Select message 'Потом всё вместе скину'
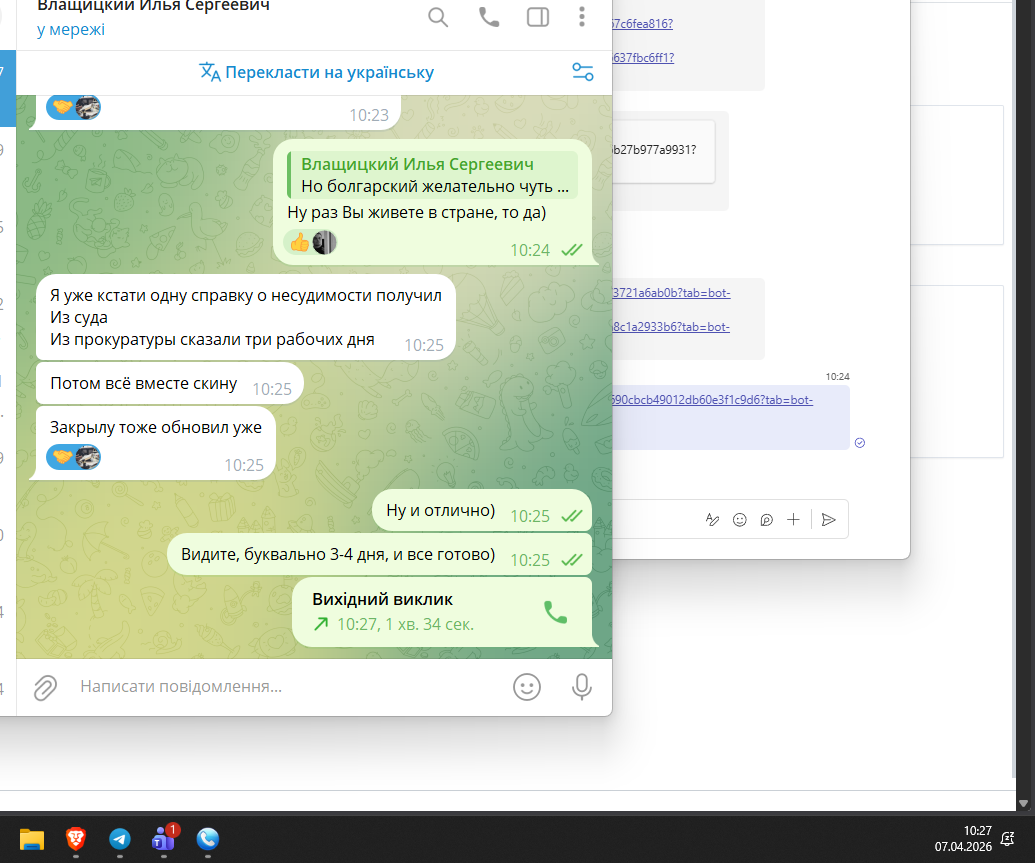1035x863 pixels. pos(170,383)
